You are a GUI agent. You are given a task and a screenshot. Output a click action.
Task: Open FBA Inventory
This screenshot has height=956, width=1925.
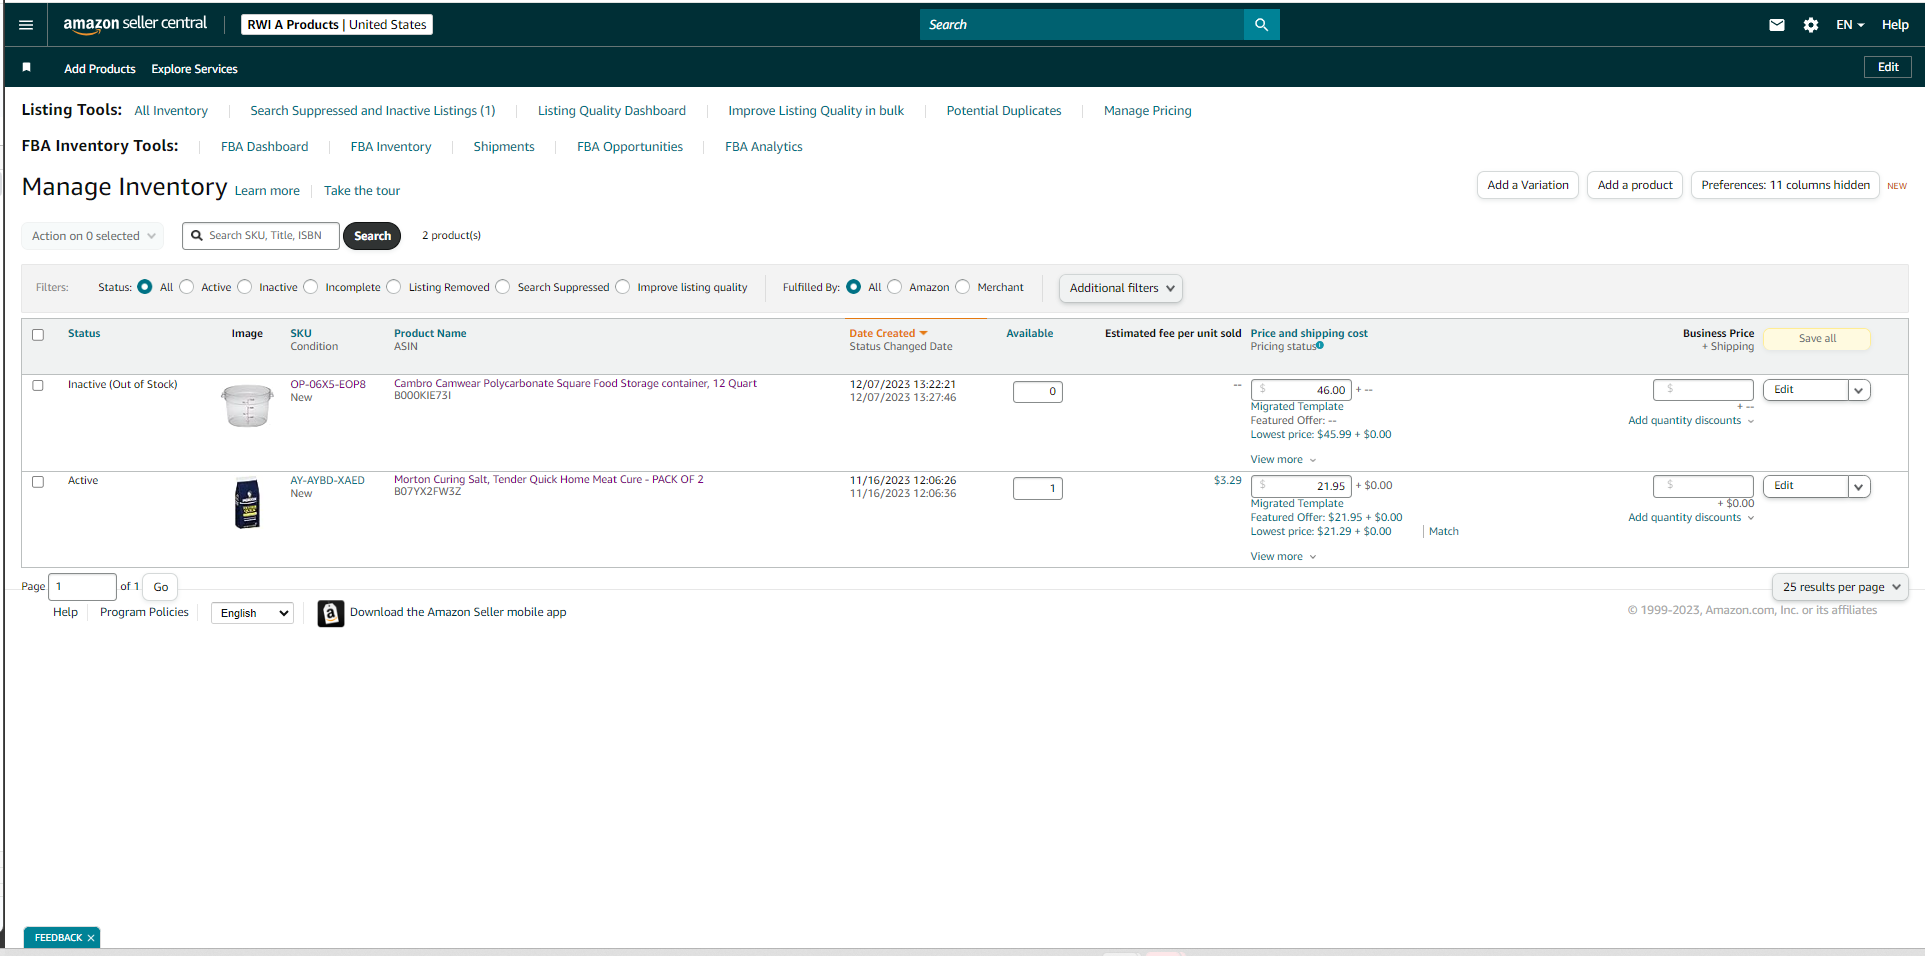(x=391, y=147)
